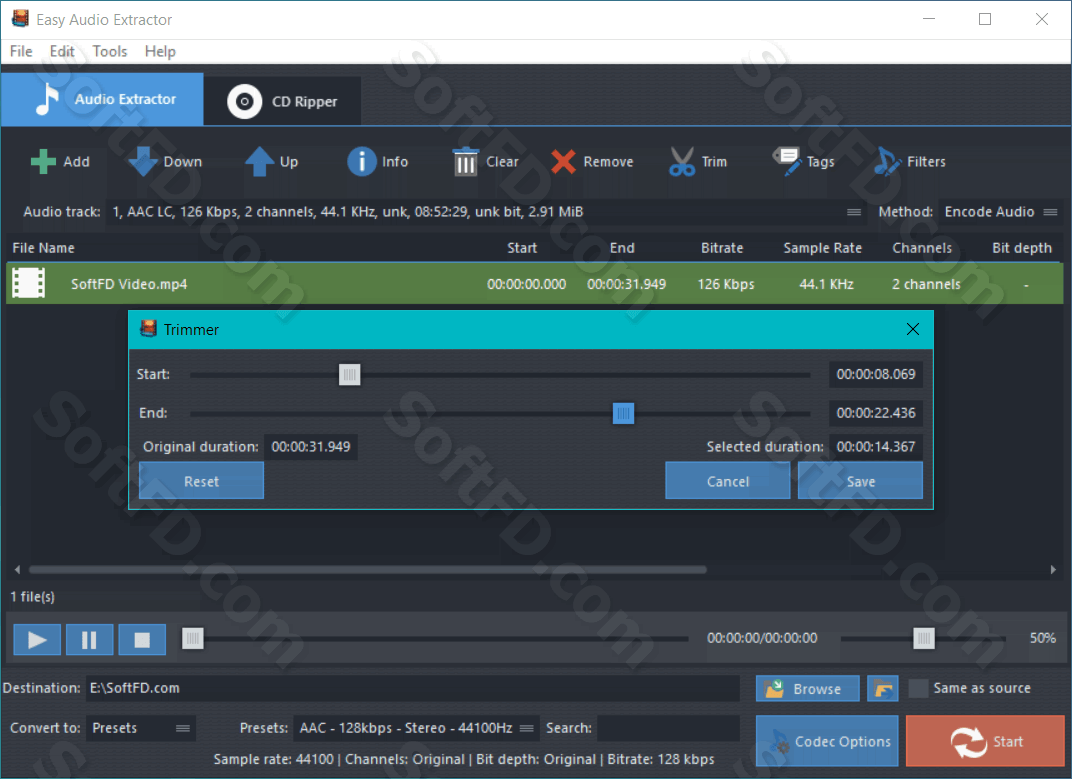The width and height of the screenshot is (1072, 779).
Task: Click the Channels column header
Action: pos(922,248)
